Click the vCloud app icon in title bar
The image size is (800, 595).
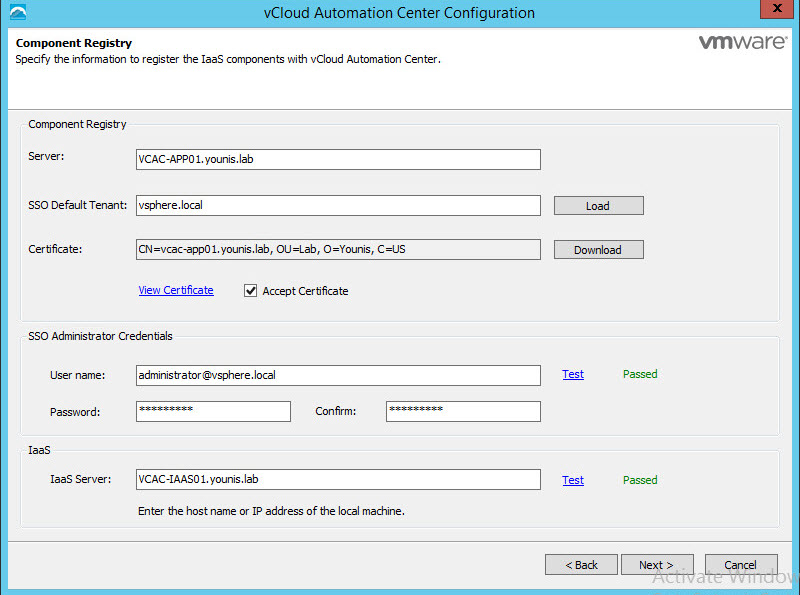[x=17, y=13]
